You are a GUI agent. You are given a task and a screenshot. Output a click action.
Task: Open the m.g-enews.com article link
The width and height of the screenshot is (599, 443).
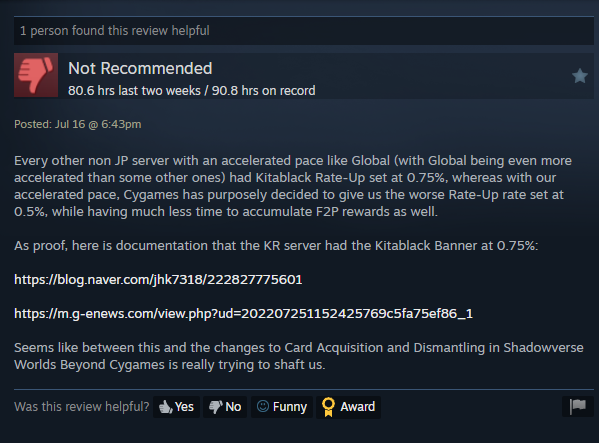243,314
